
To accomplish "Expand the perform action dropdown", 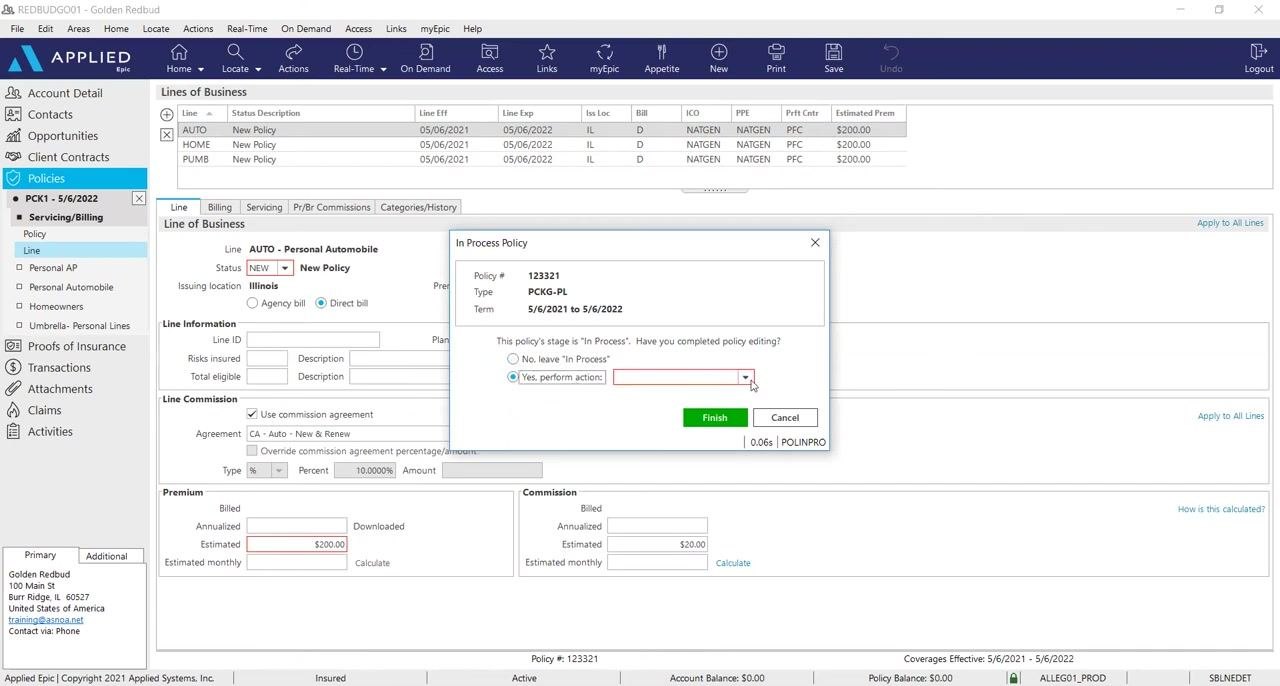I will click(x=745, y=377).
